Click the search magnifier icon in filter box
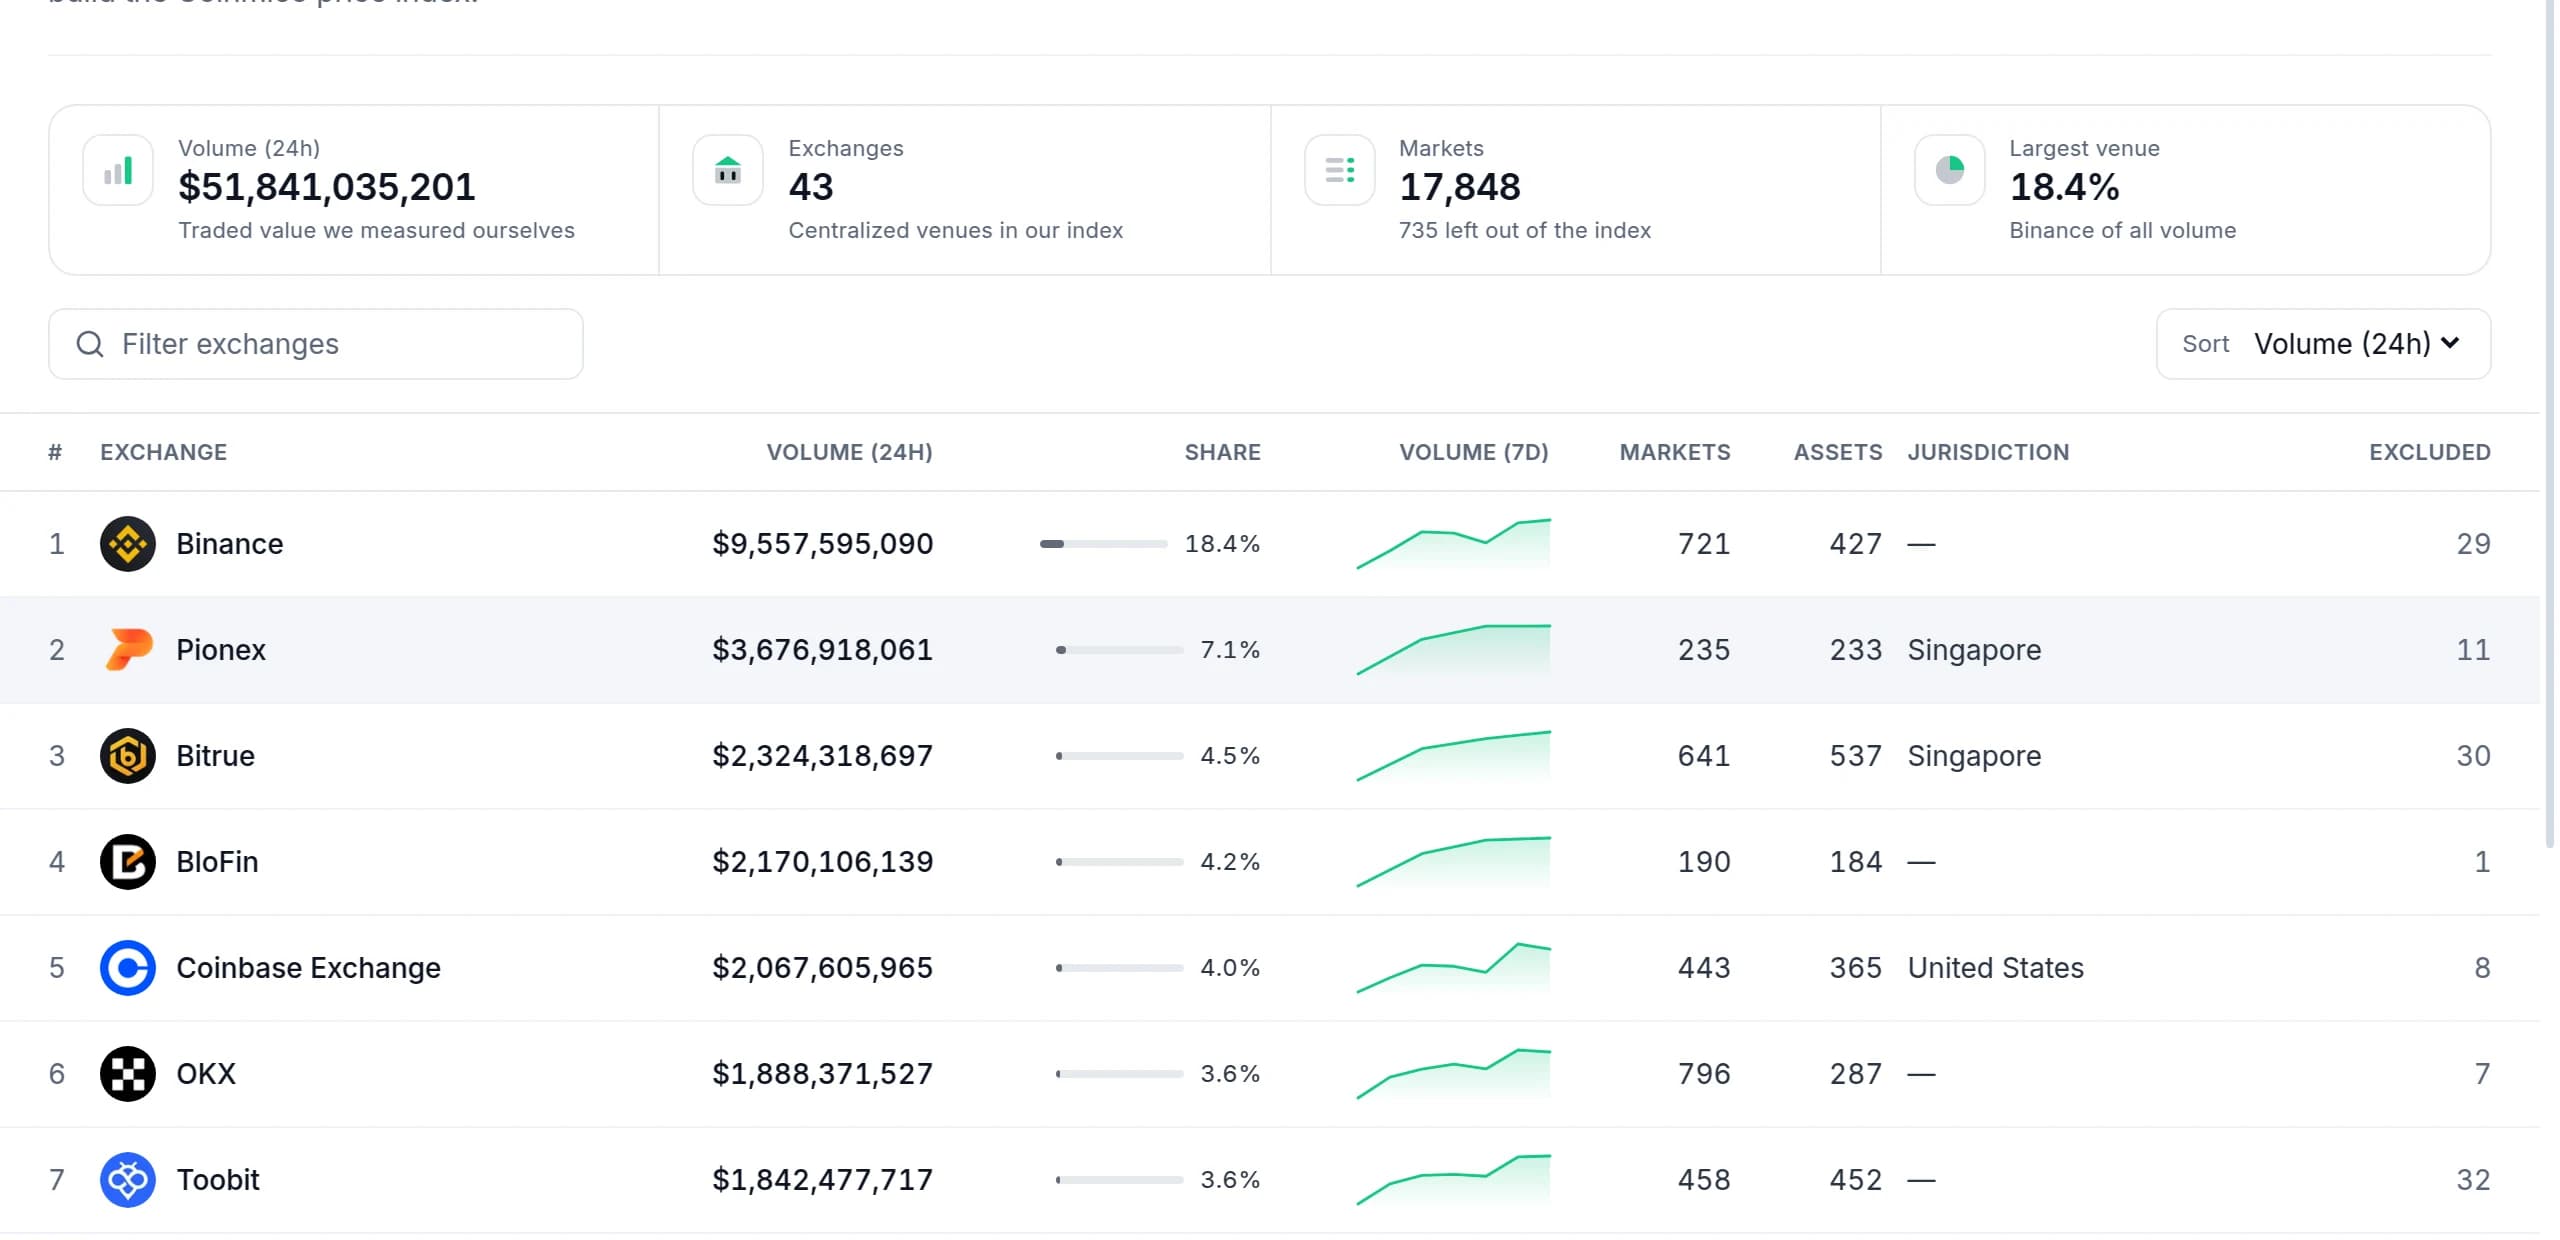Image resolution: width=2560 pixels, height=1240 pixels. pyautogui.click(x=90, y=344)
